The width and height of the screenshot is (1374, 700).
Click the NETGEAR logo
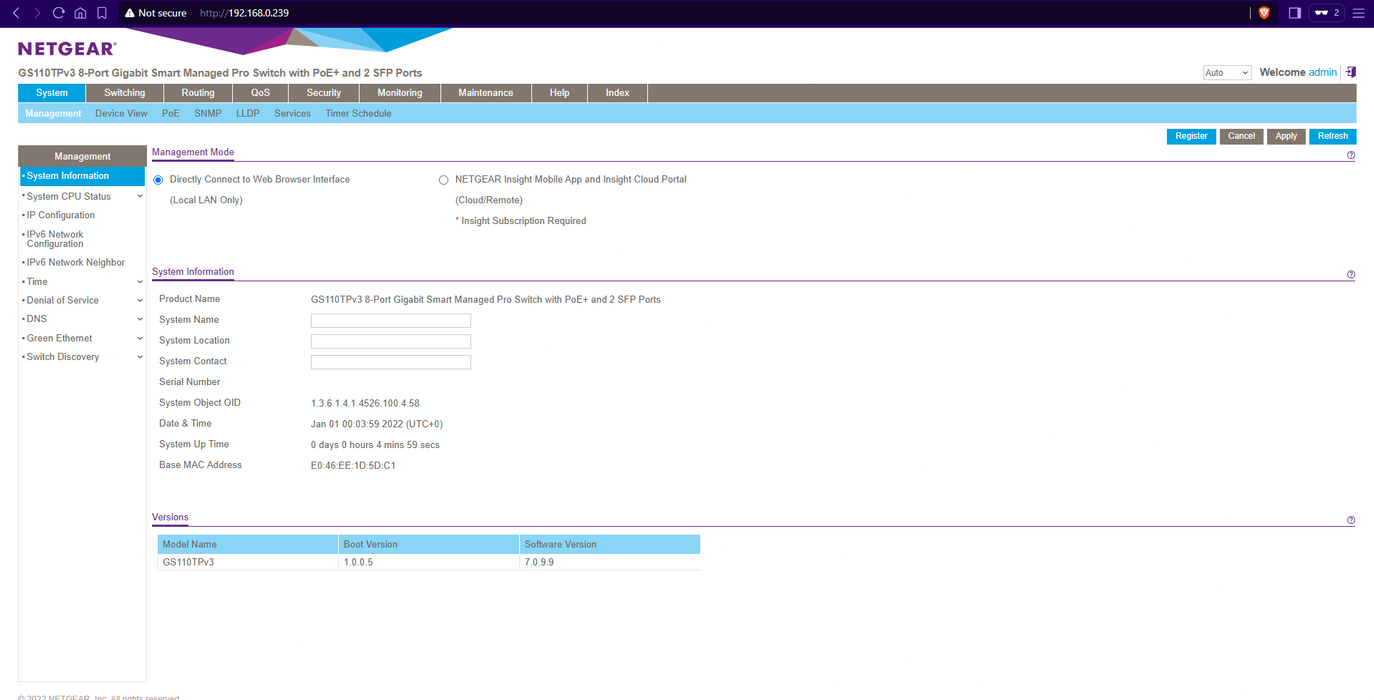pyautogui.click(x=67, y=49)
